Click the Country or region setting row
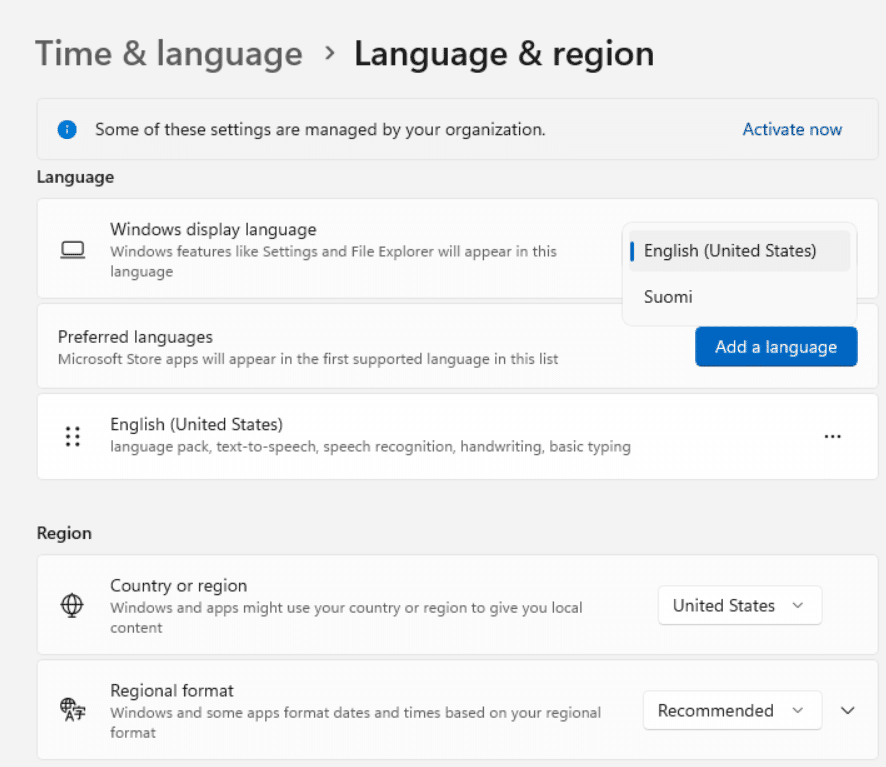 458,605
